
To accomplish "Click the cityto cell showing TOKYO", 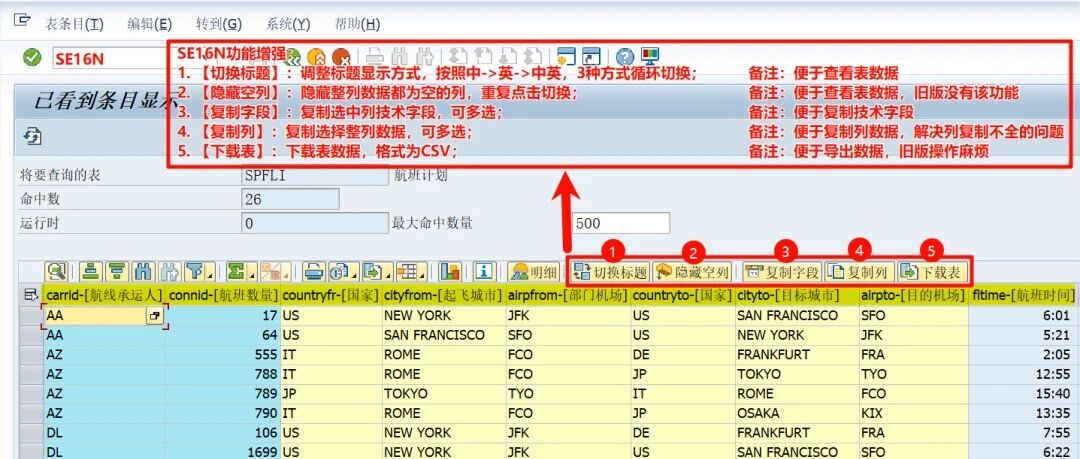I will pos(797,374).
